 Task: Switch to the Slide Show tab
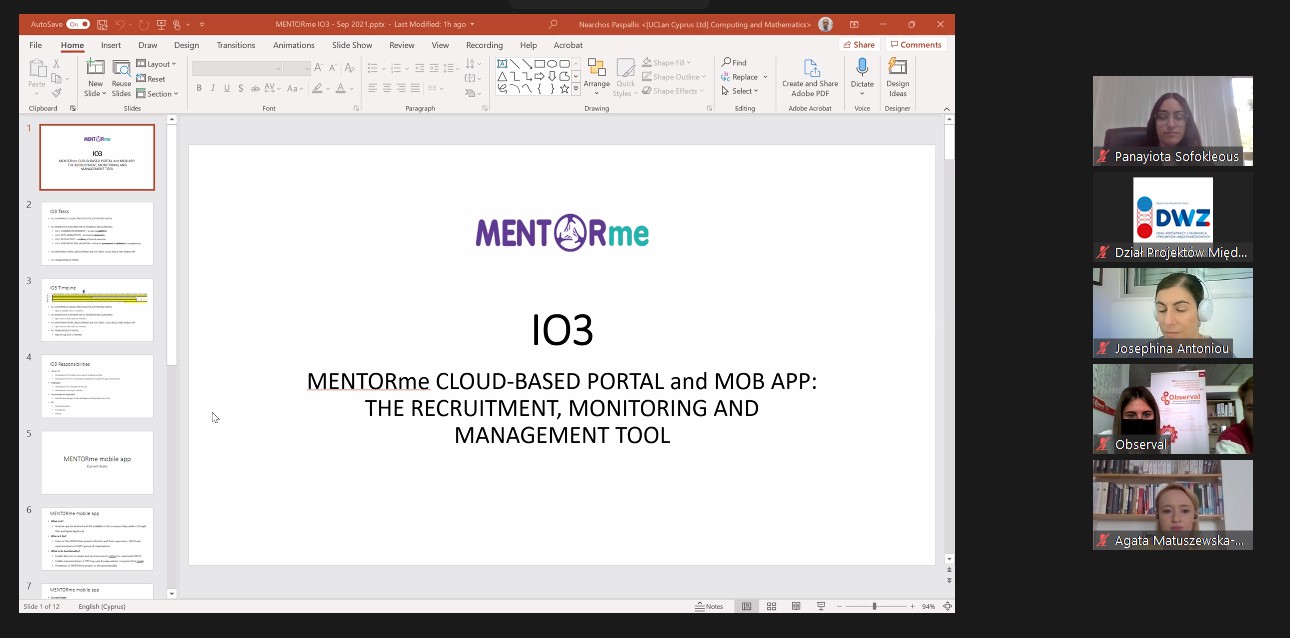(352, 45)
